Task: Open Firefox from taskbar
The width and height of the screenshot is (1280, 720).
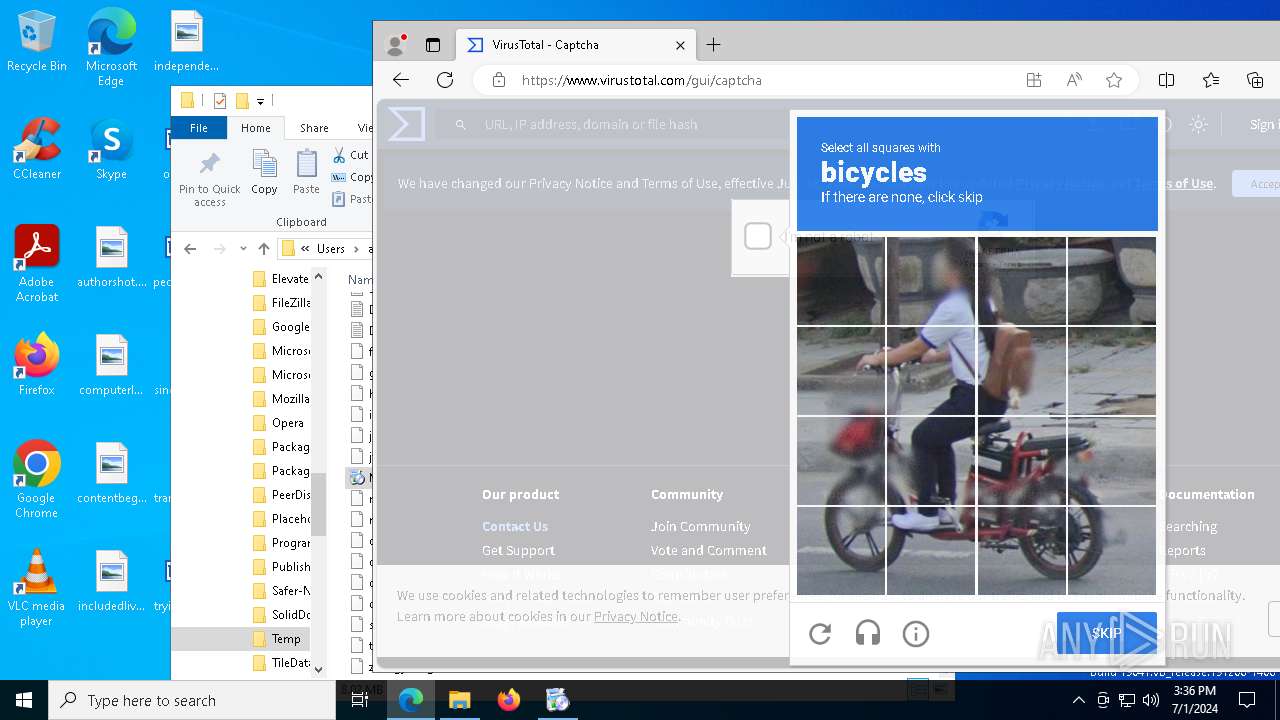Action: pyautogui.click(x=509, y=700)
